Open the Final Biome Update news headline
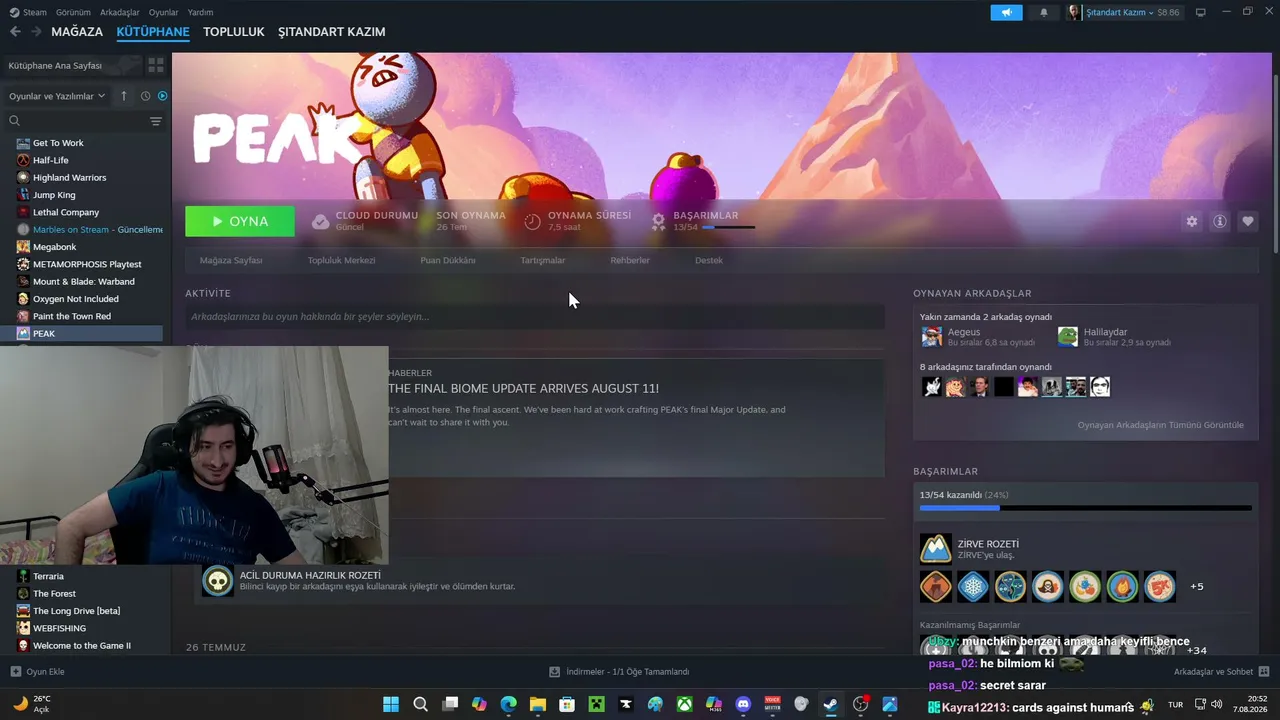The image size is (1280, 720). [x=523, y=388]
